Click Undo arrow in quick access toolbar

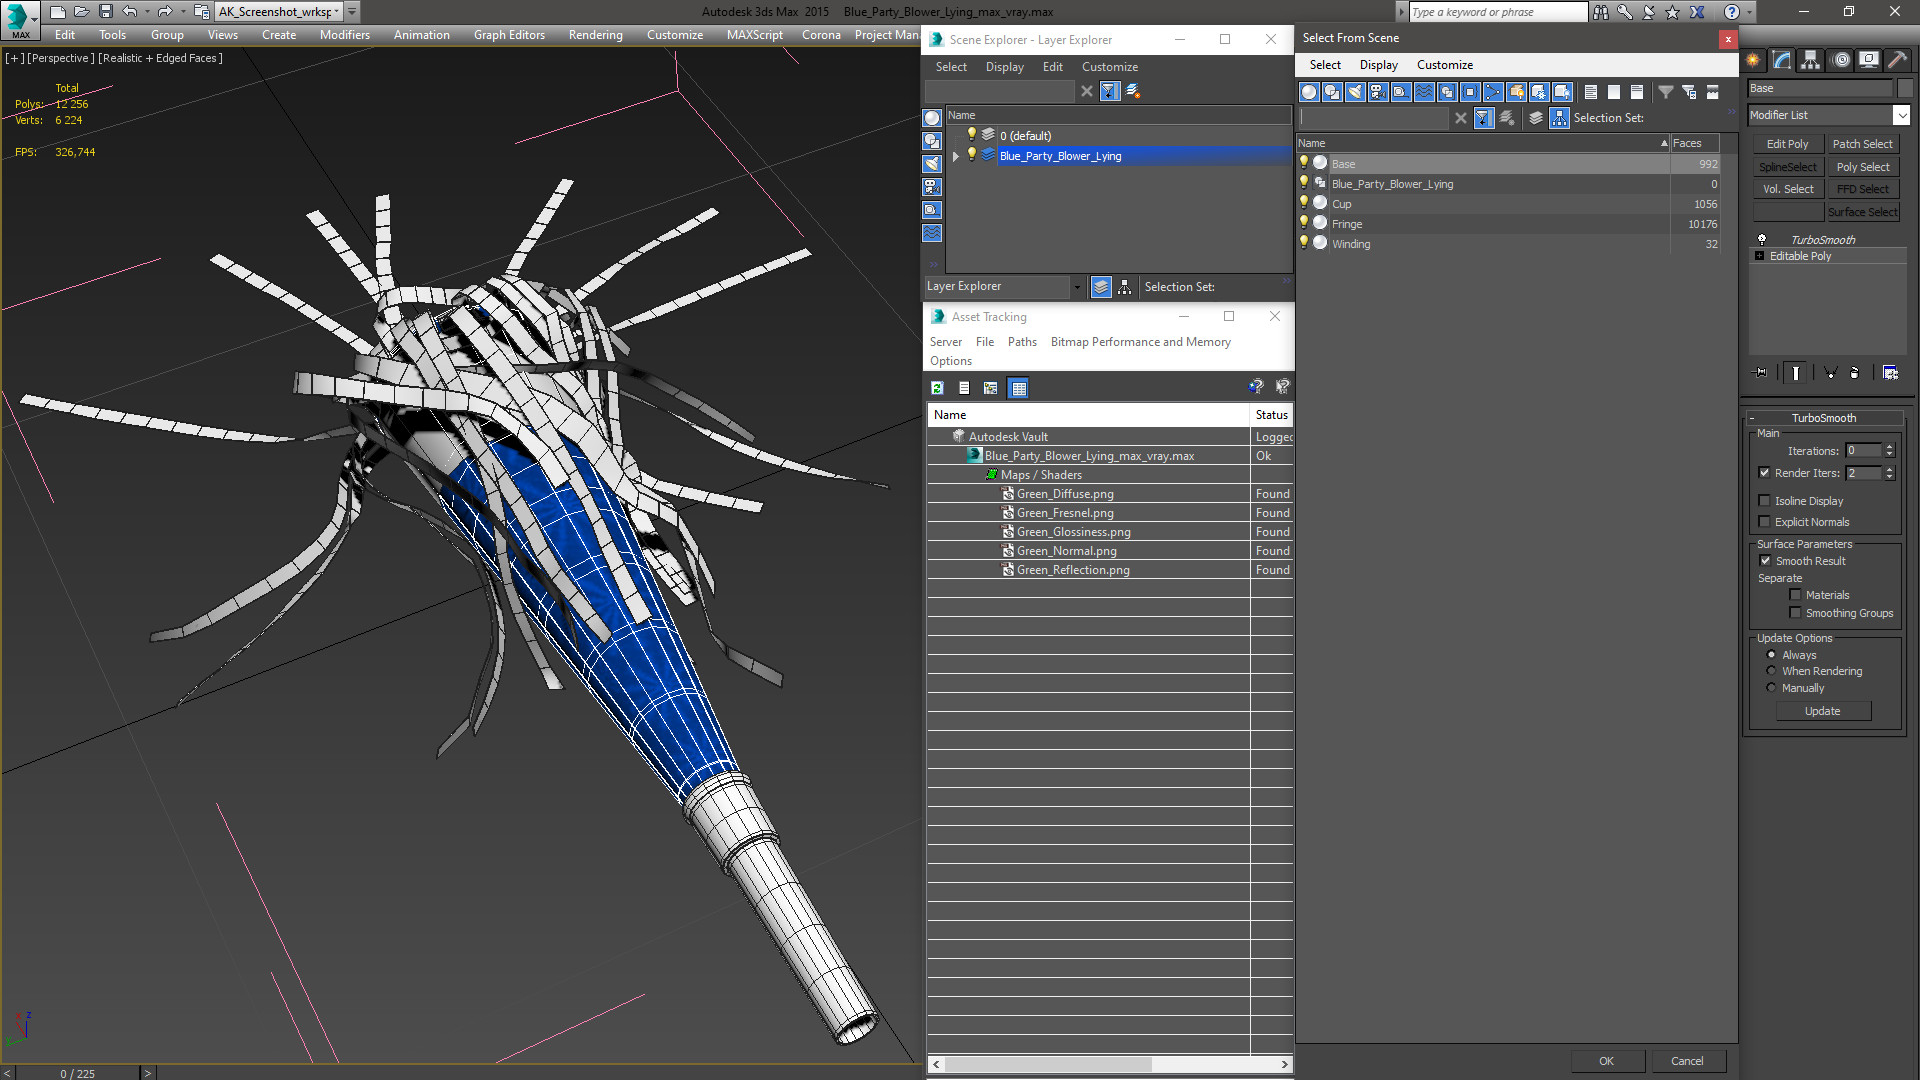[x=129, y=12]
